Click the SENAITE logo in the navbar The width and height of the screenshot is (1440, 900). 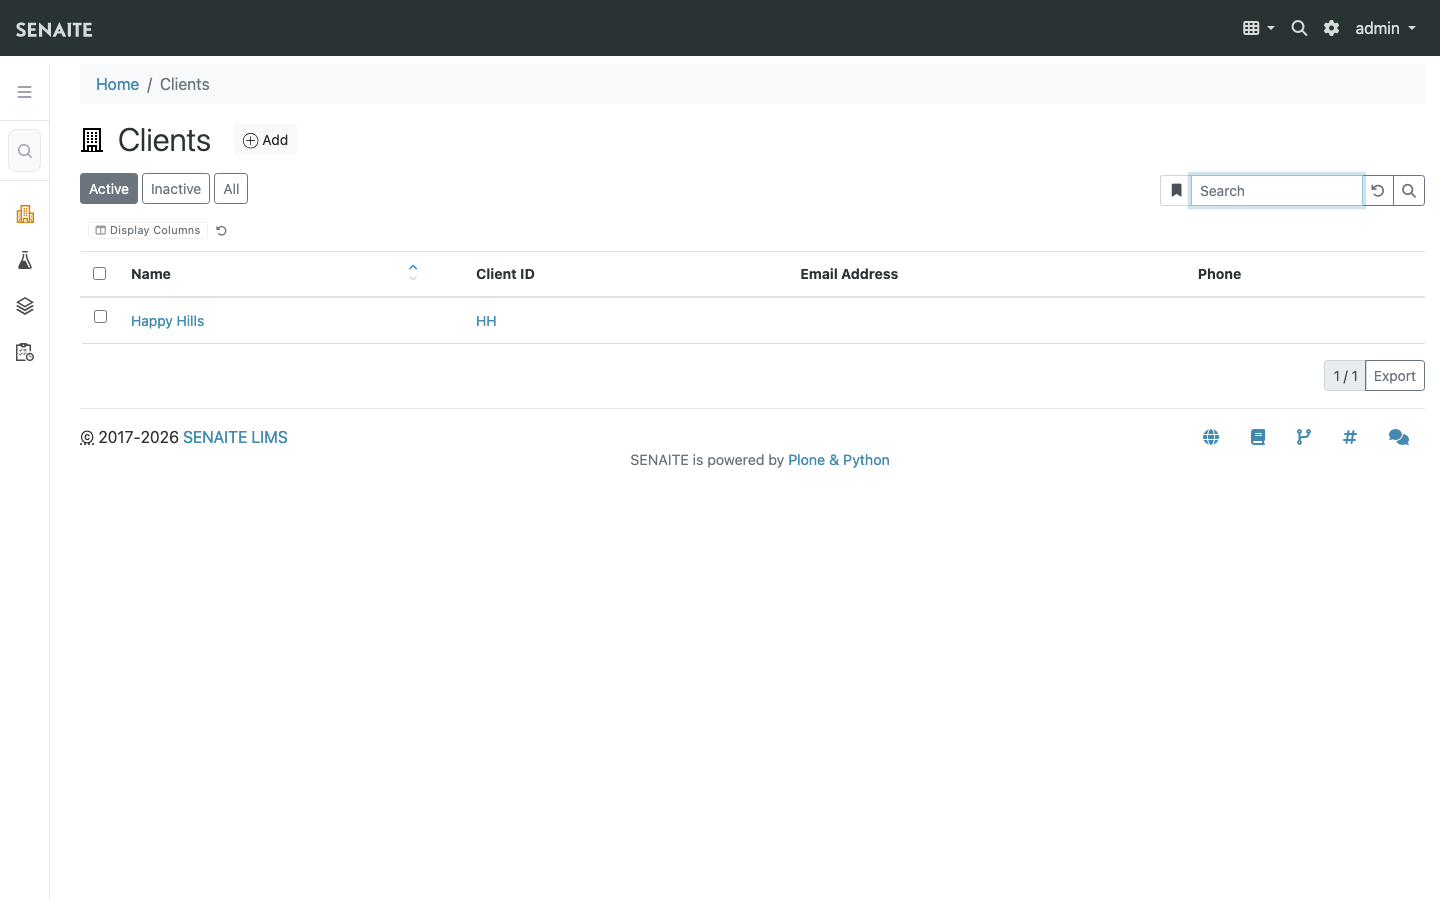[x=54, y=29]
